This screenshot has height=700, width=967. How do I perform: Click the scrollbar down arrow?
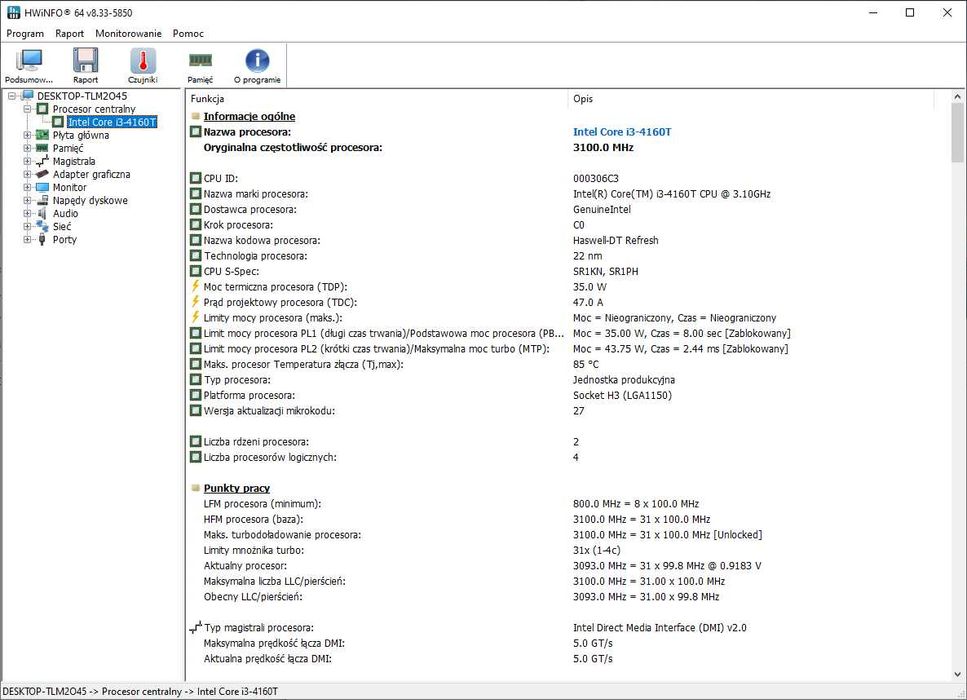[957, 674]
